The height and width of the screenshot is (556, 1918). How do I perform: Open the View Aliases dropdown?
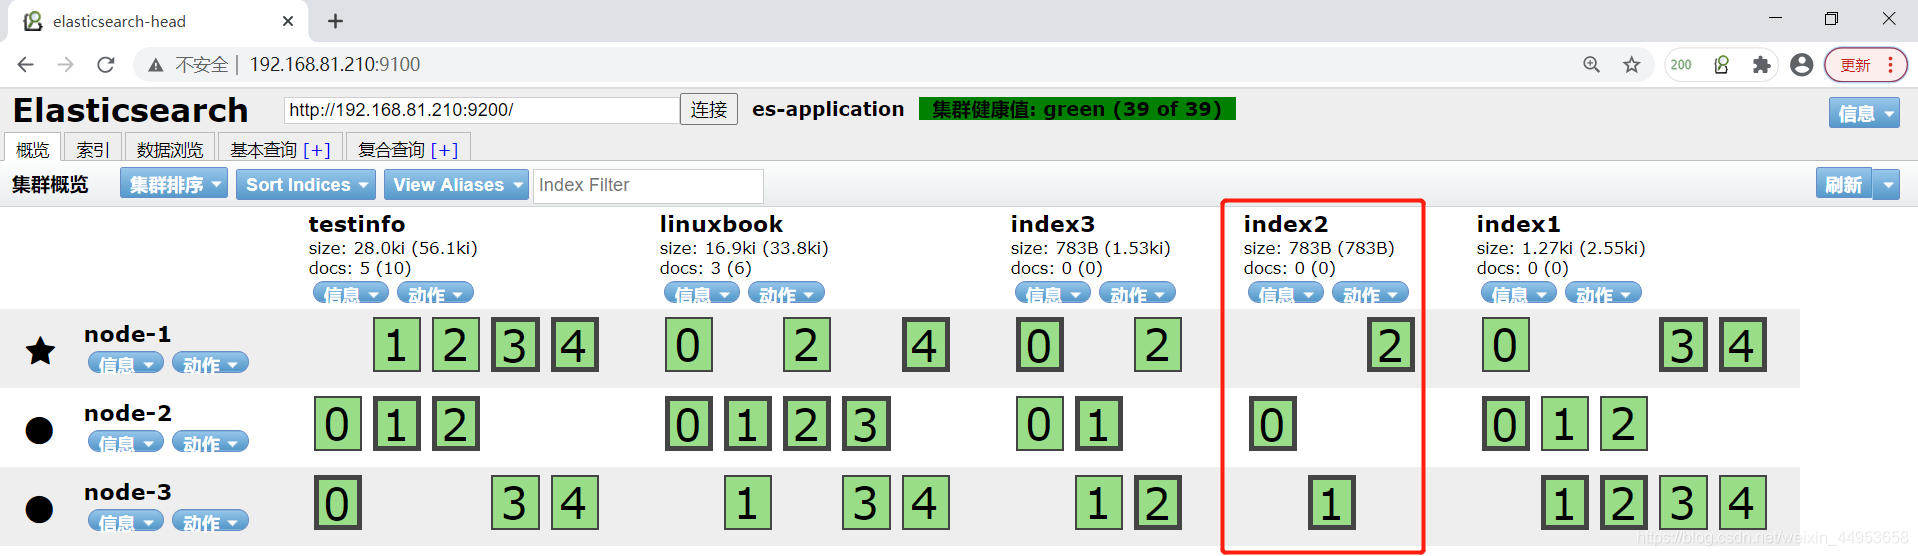tap(456, 184)
